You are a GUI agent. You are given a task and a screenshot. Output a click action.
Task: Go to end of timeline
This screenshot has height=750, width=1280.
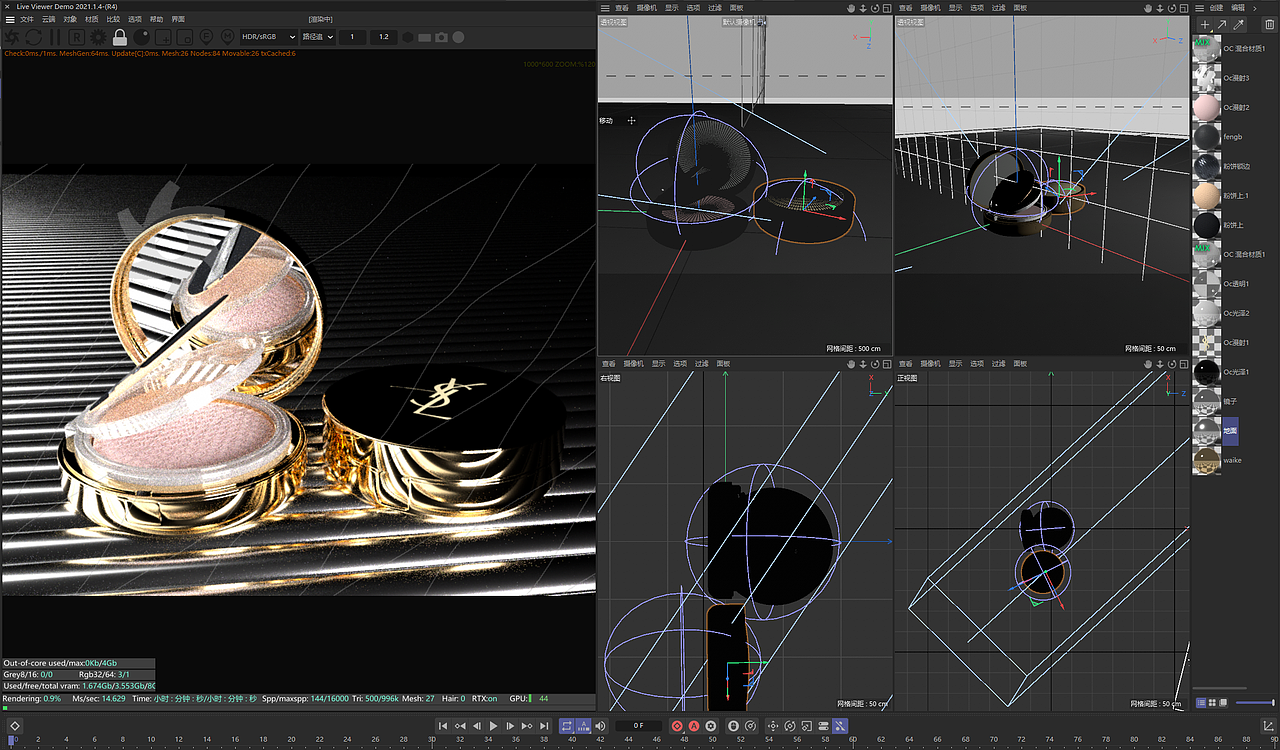(x=543, y=725)
